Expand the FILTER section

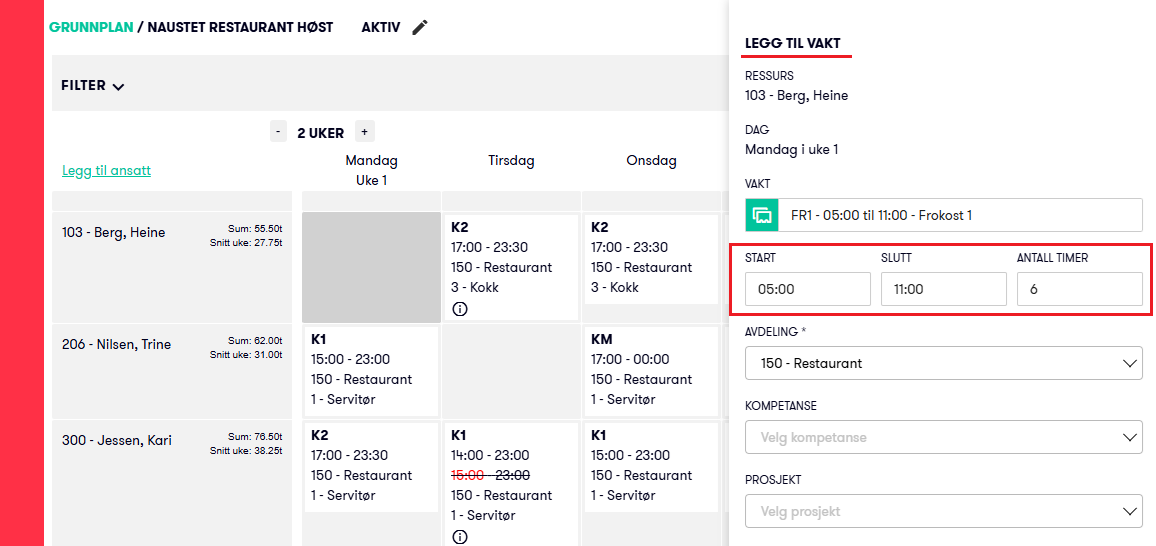93,86
